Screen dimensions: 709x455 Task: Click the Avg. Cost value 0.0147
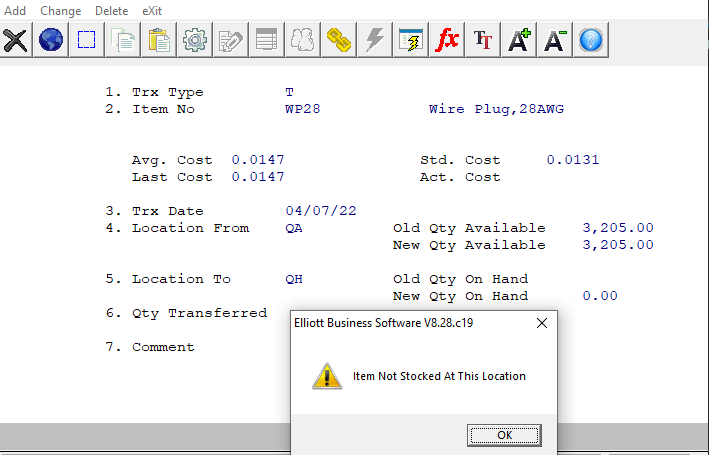click(x=258, y=160)
